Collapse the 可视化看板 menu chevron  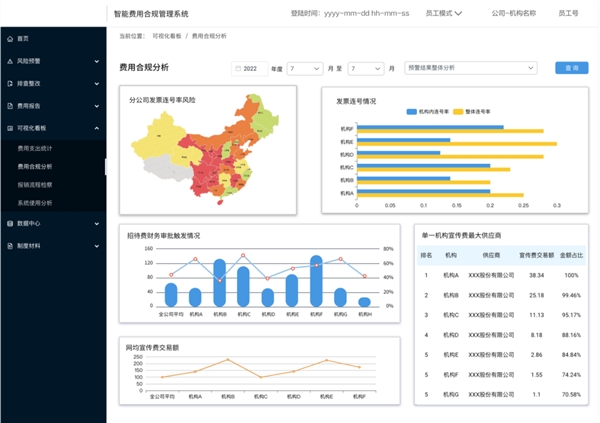tap(96, 128)
